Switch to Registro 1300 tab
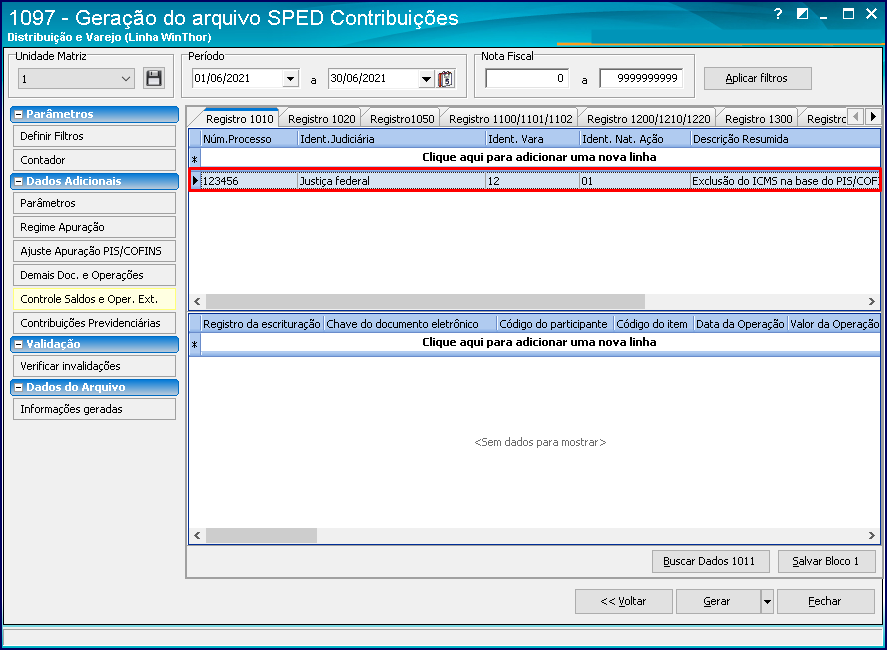Image resolution: width=887 pixels, height=650 pixels. click(x=759, y=119)
